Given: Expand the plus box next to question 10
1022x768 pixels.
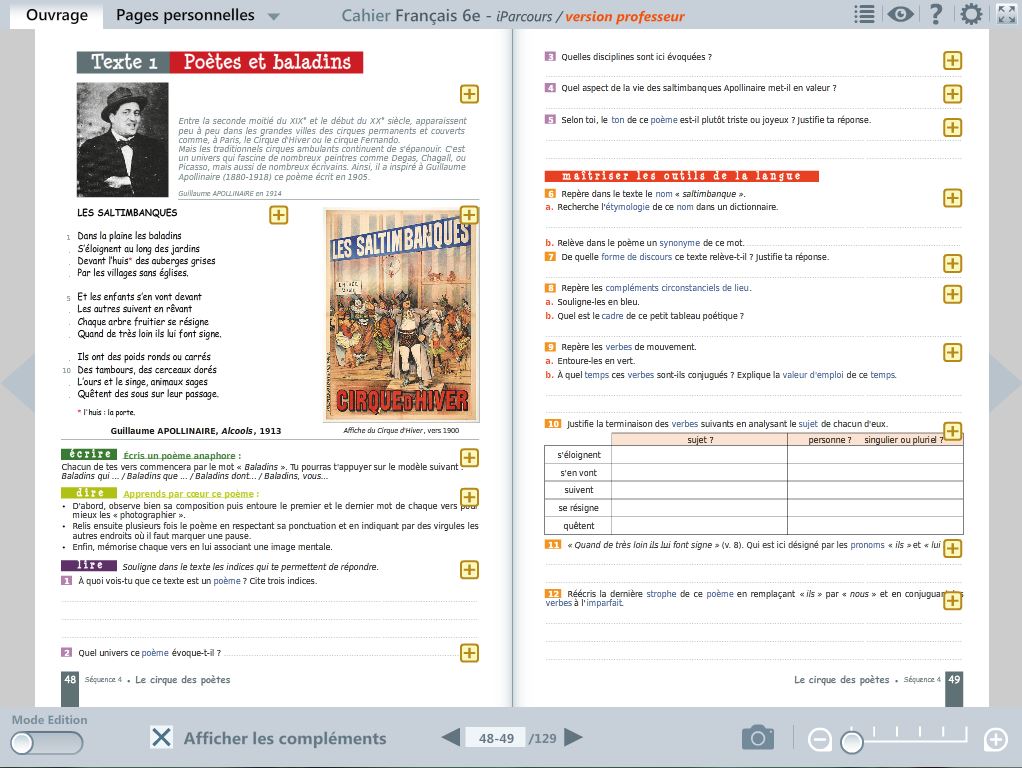Looking at the screenshot, I should tap(953, 431).
